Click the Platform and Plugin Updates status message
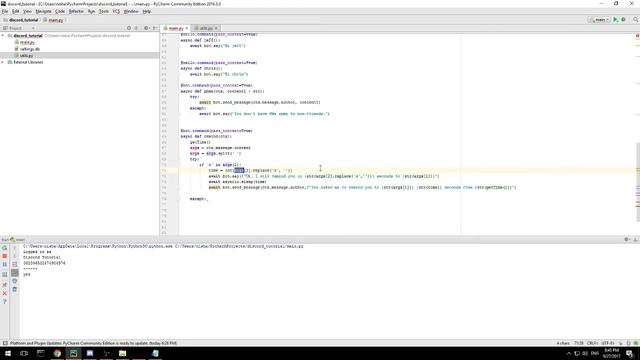 [93, 343]
